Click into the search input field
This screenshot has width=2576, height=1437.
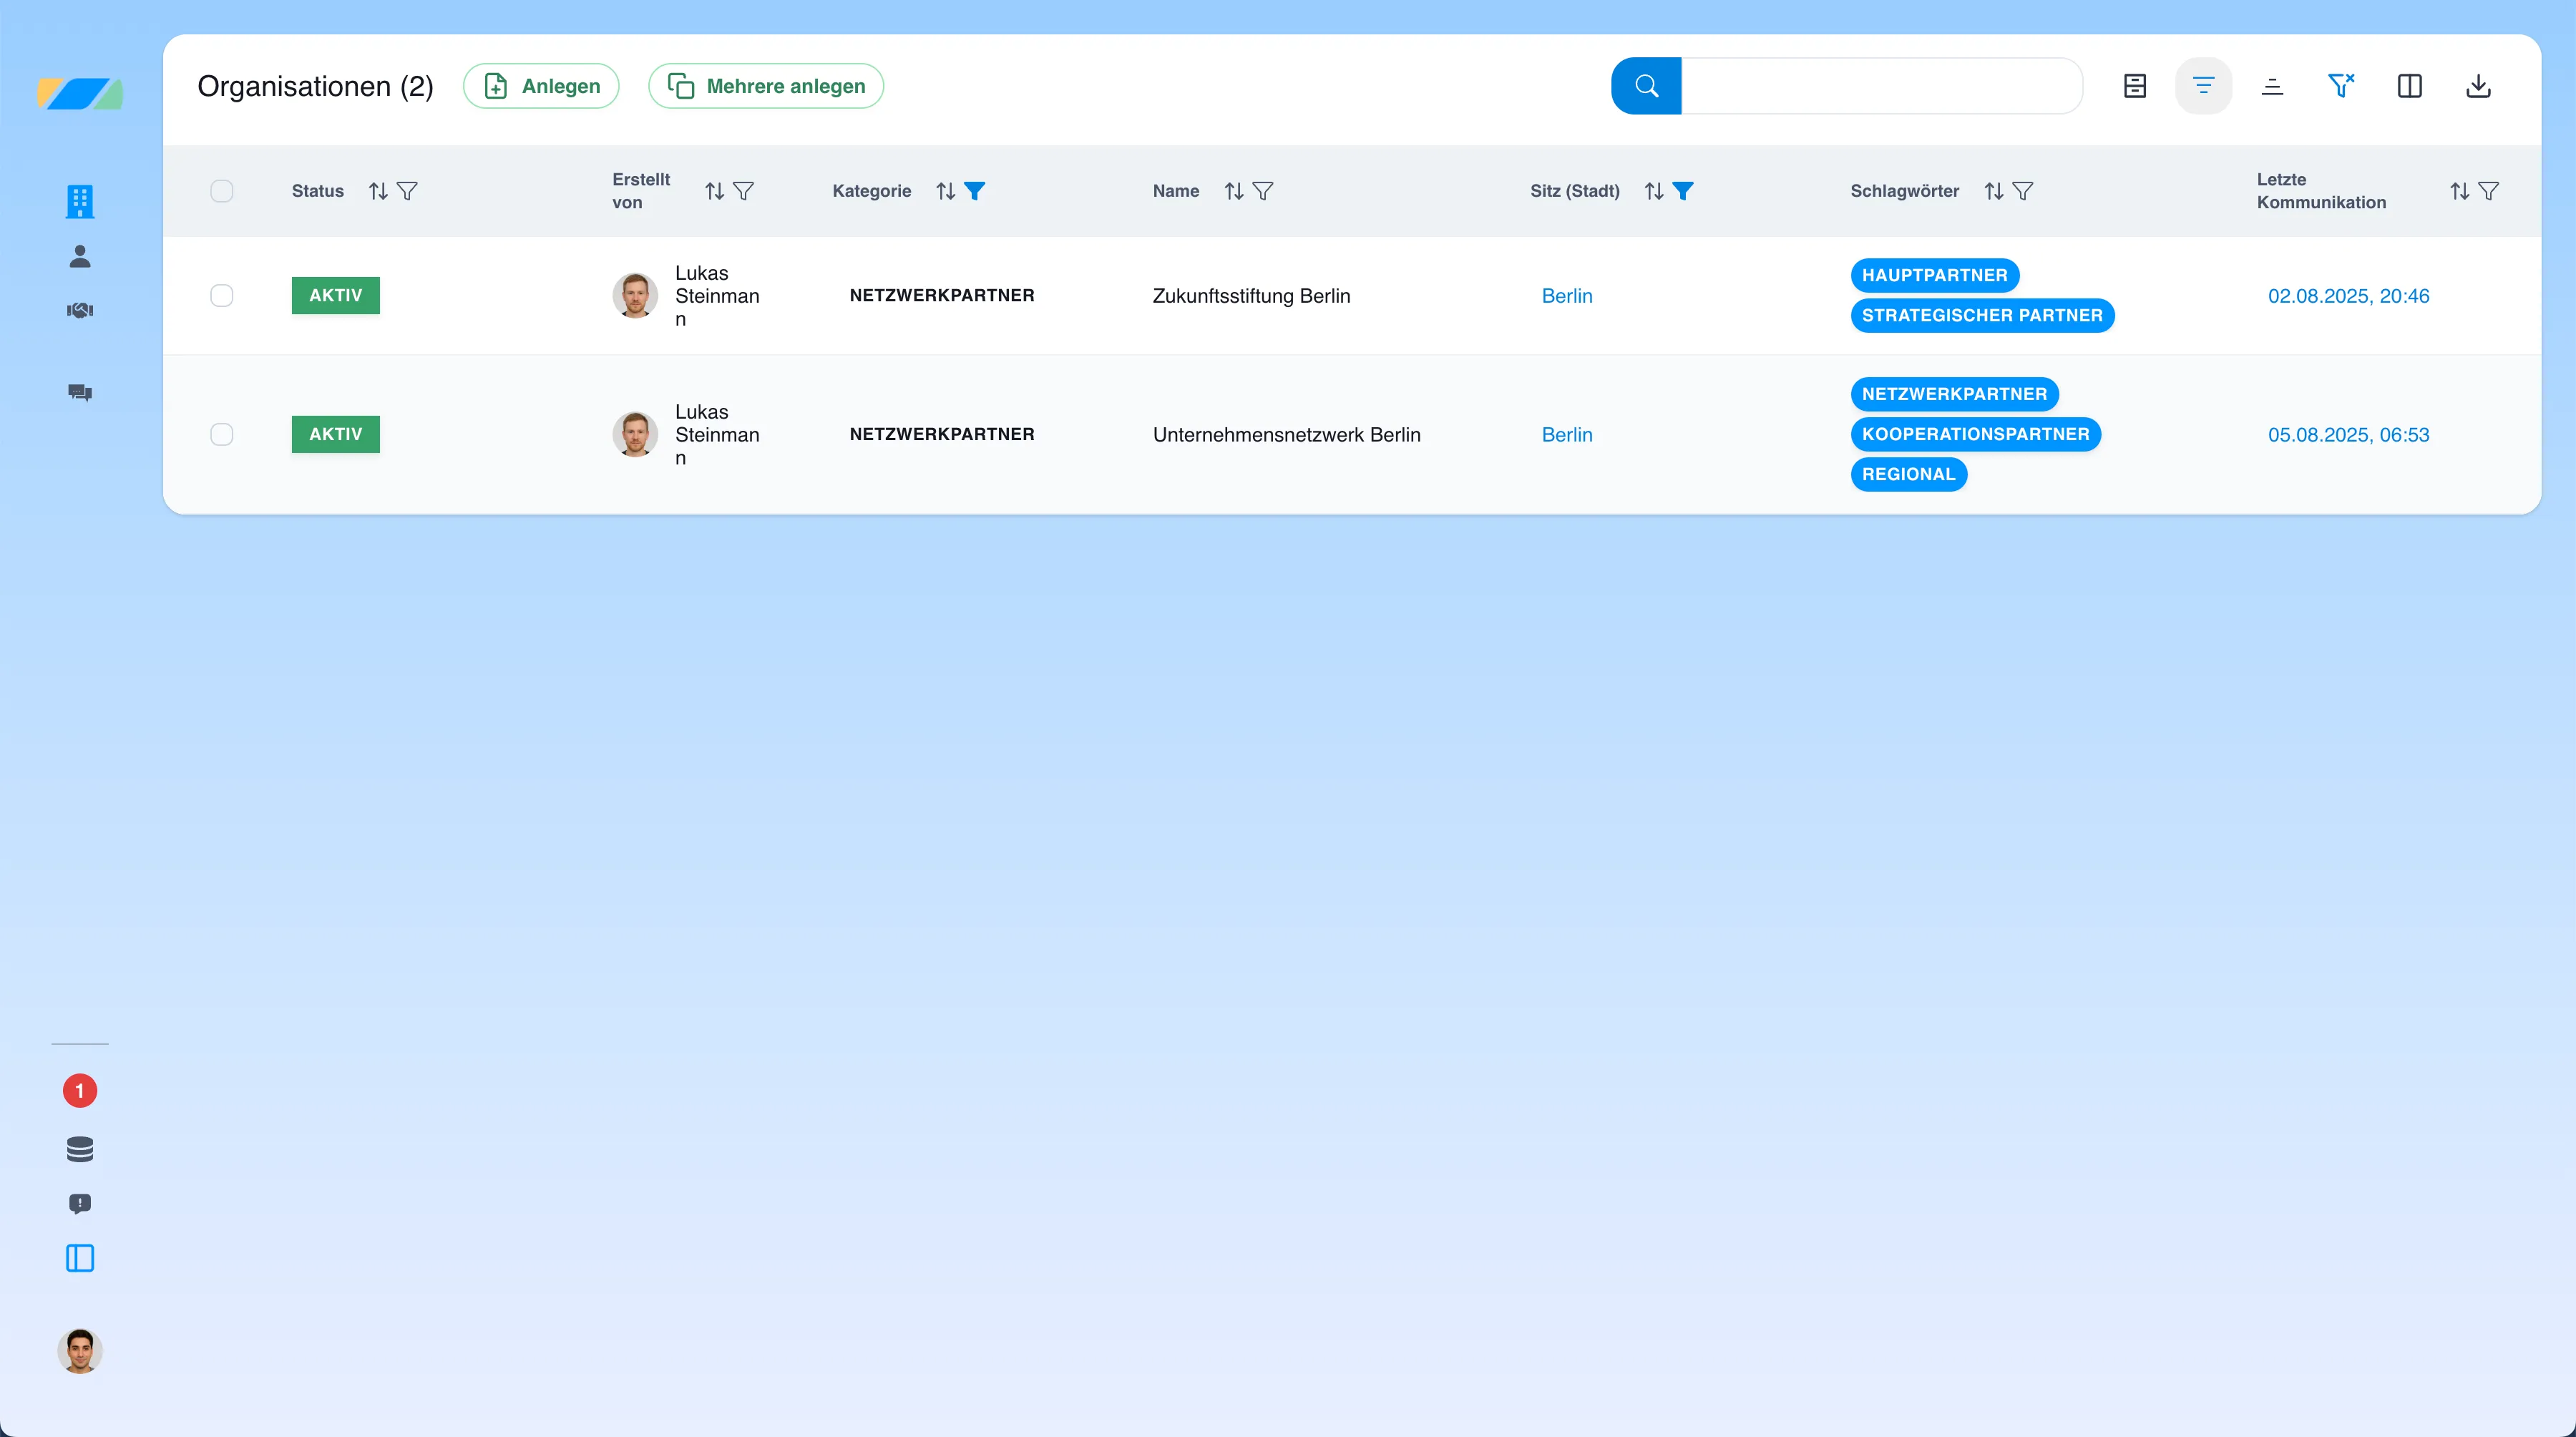[1882, 86]
